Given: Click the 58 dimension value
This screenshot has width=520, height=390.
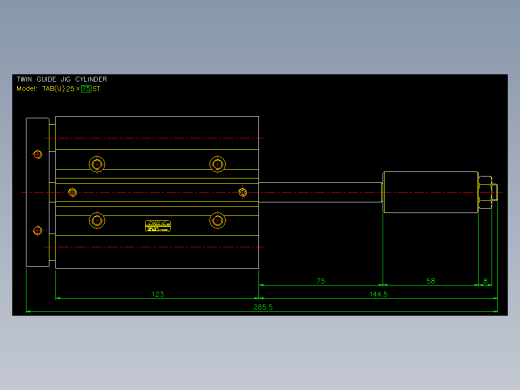Looking at the screenshot, I should coord(431,281).
